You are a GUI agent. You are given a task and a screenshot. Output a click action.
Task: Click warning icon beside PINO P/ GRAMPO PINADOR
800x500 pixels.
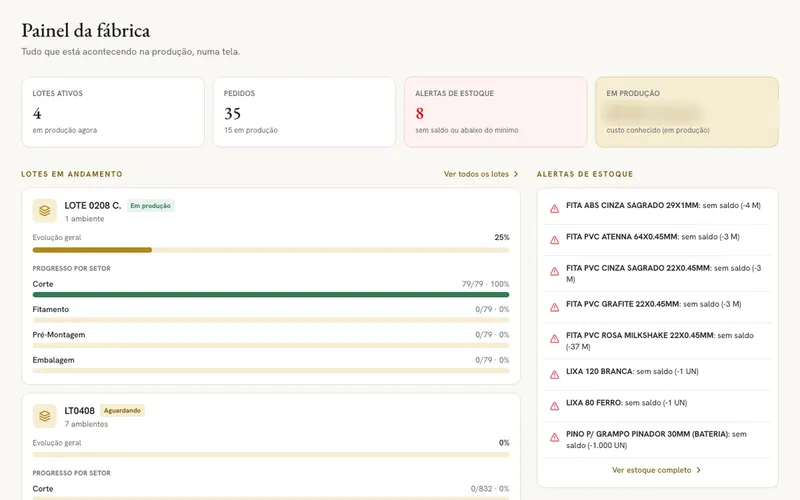(554, 437)
